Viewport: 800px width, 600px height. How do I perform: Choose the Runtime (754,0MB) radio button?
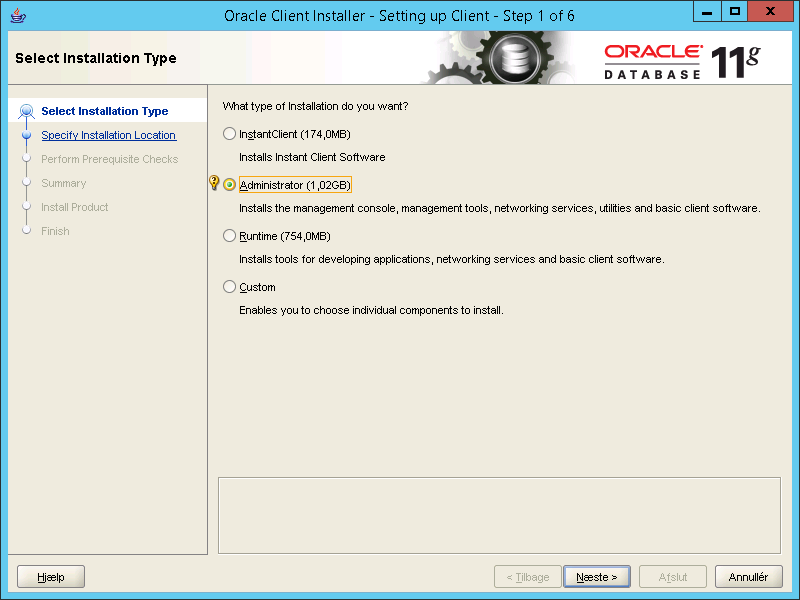230,236
